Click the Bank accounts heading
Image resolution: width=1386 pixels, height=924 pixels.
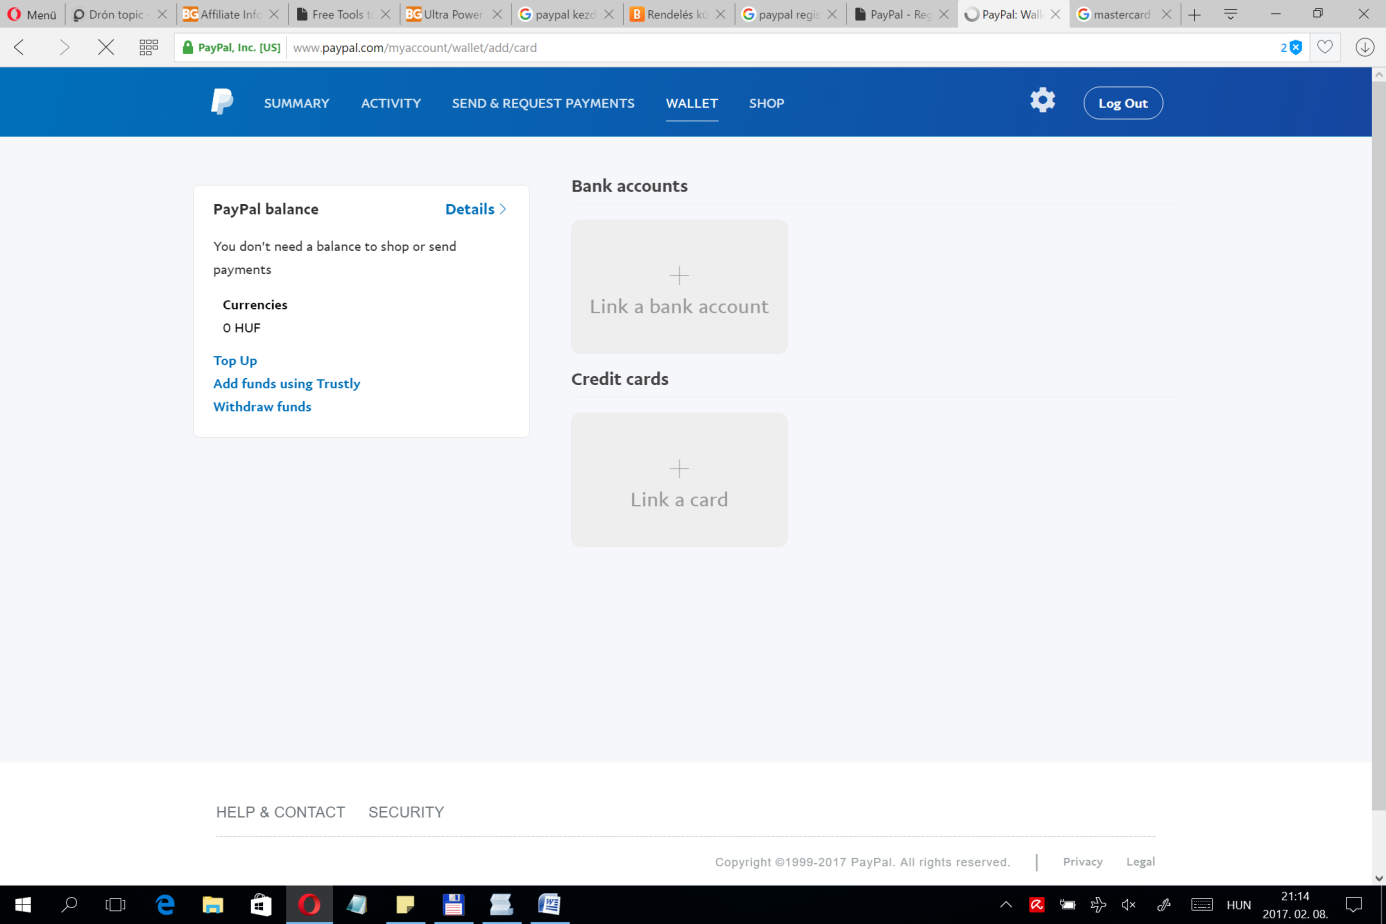point(629,186)
